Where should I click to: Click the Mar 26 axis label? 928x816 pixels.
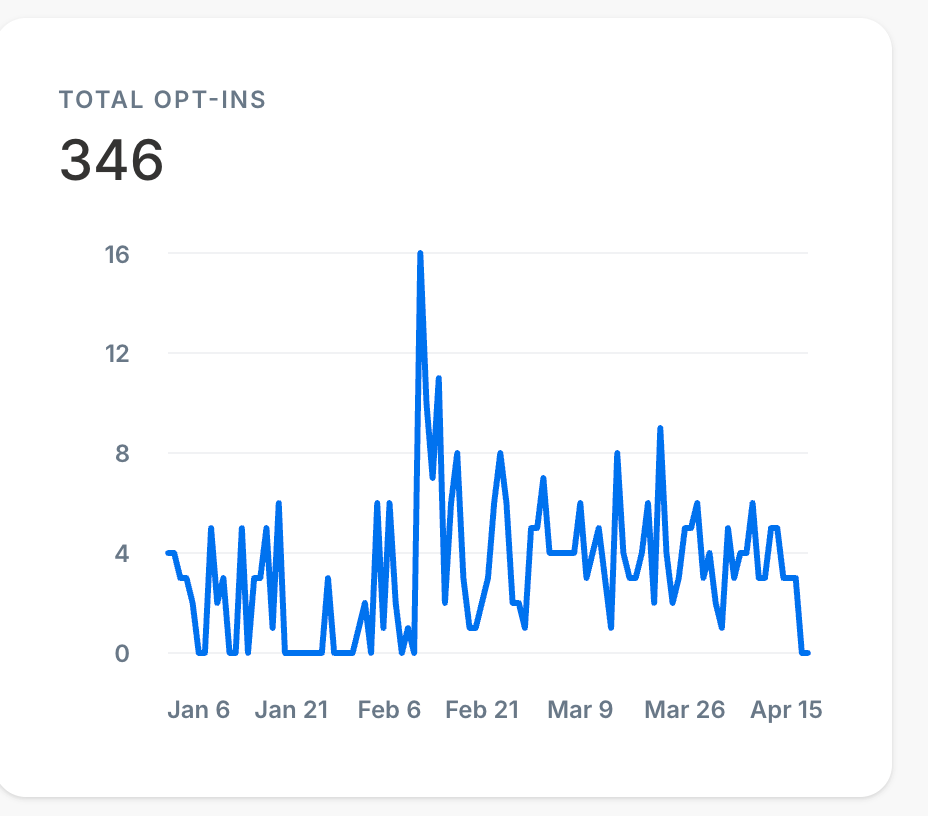[x=684, y=709]
